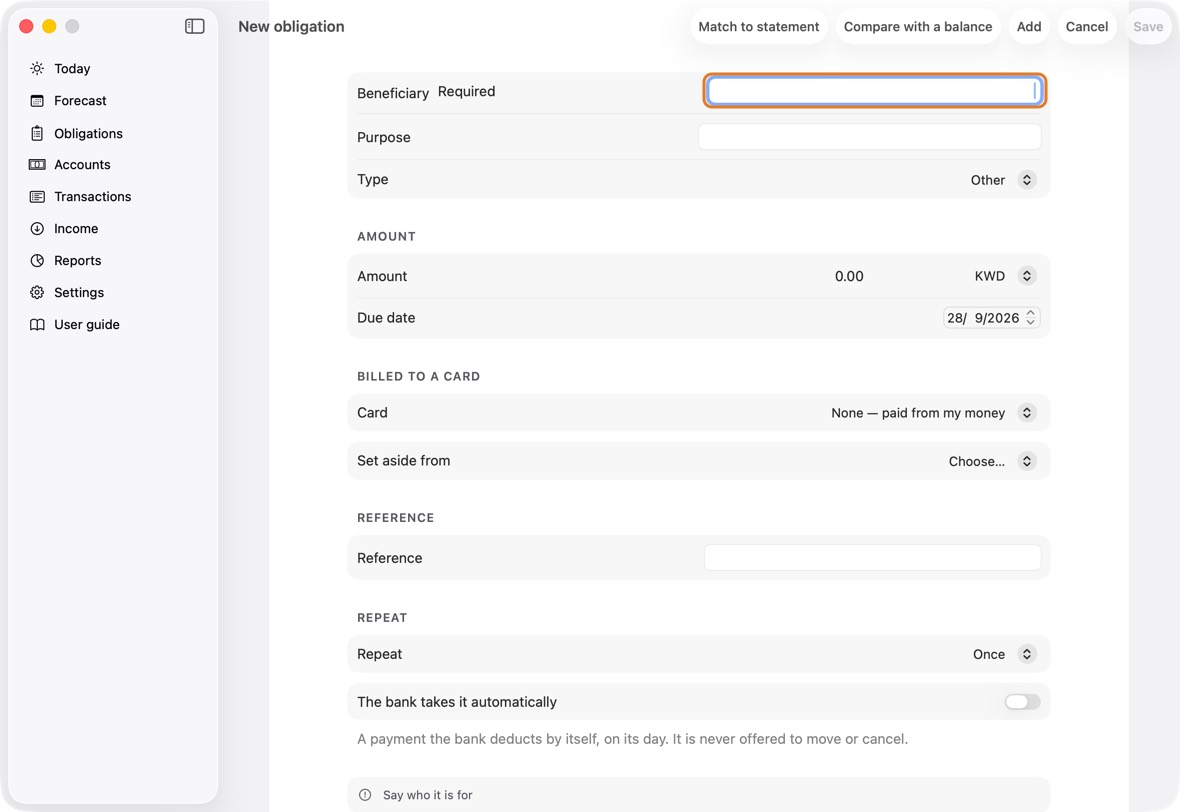1180x812 pixels.
Task: Click the Accounts banknote icon
Action: pyautogui.click(x=37, y=165)
